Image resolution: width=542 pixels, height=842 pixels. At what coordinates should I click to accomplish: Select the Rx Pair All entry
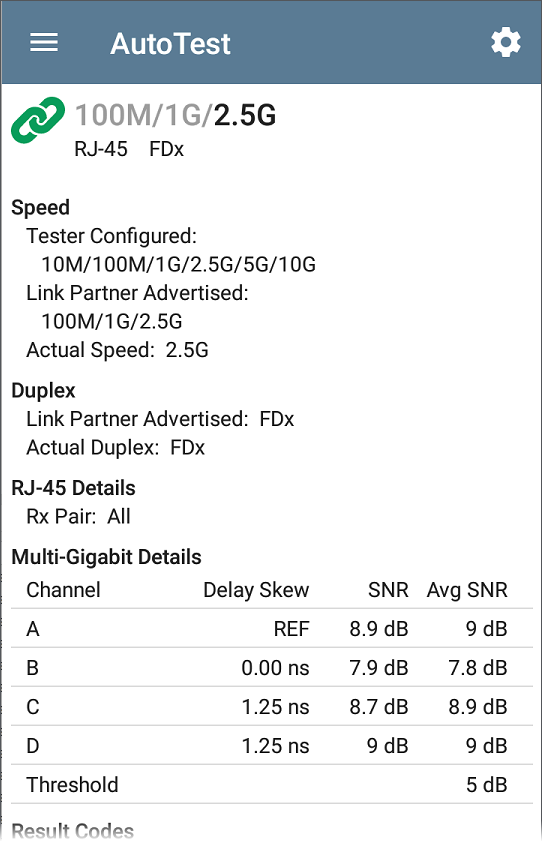click(x=78, y=517)
